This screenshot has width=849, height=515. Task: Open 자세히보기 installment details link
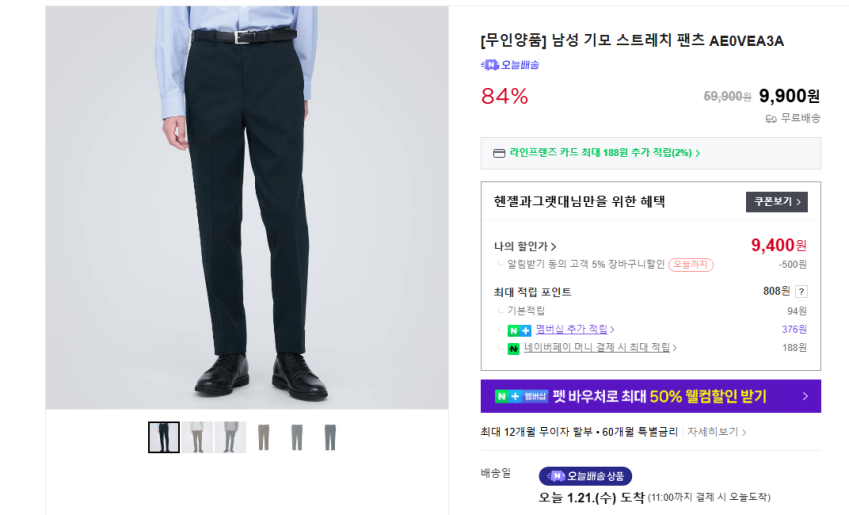pyautogui.click(x=717, y=432)
